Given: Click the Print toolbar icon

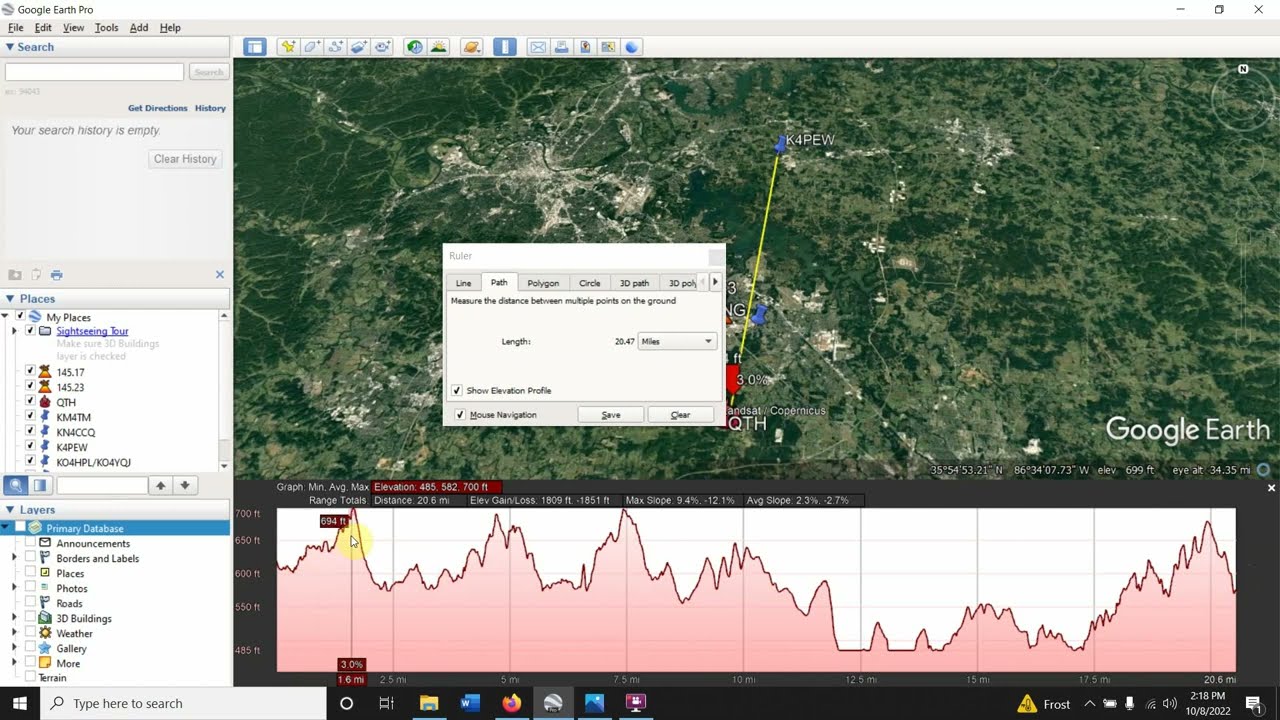Looking at the screenshot, I should point(561,47).
